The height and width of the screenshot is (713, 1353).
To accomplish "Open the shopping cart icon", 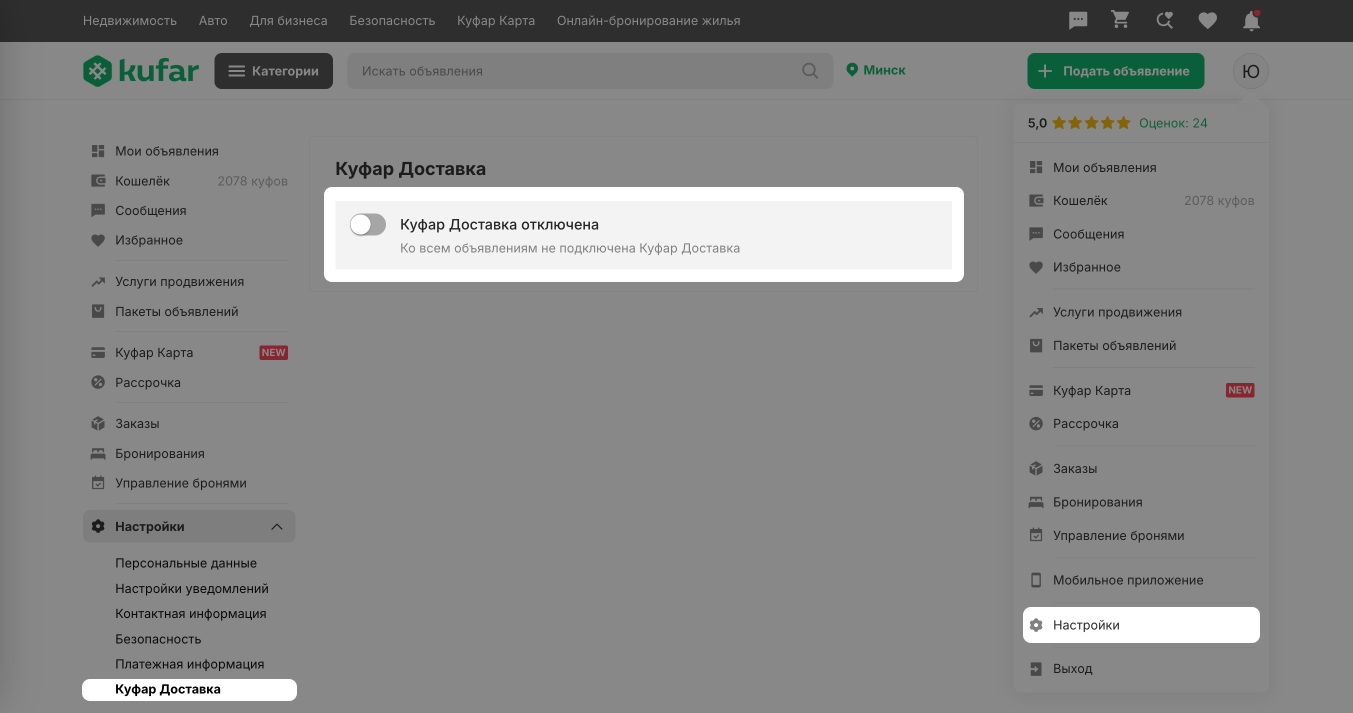I will (x=1121, y=20).
